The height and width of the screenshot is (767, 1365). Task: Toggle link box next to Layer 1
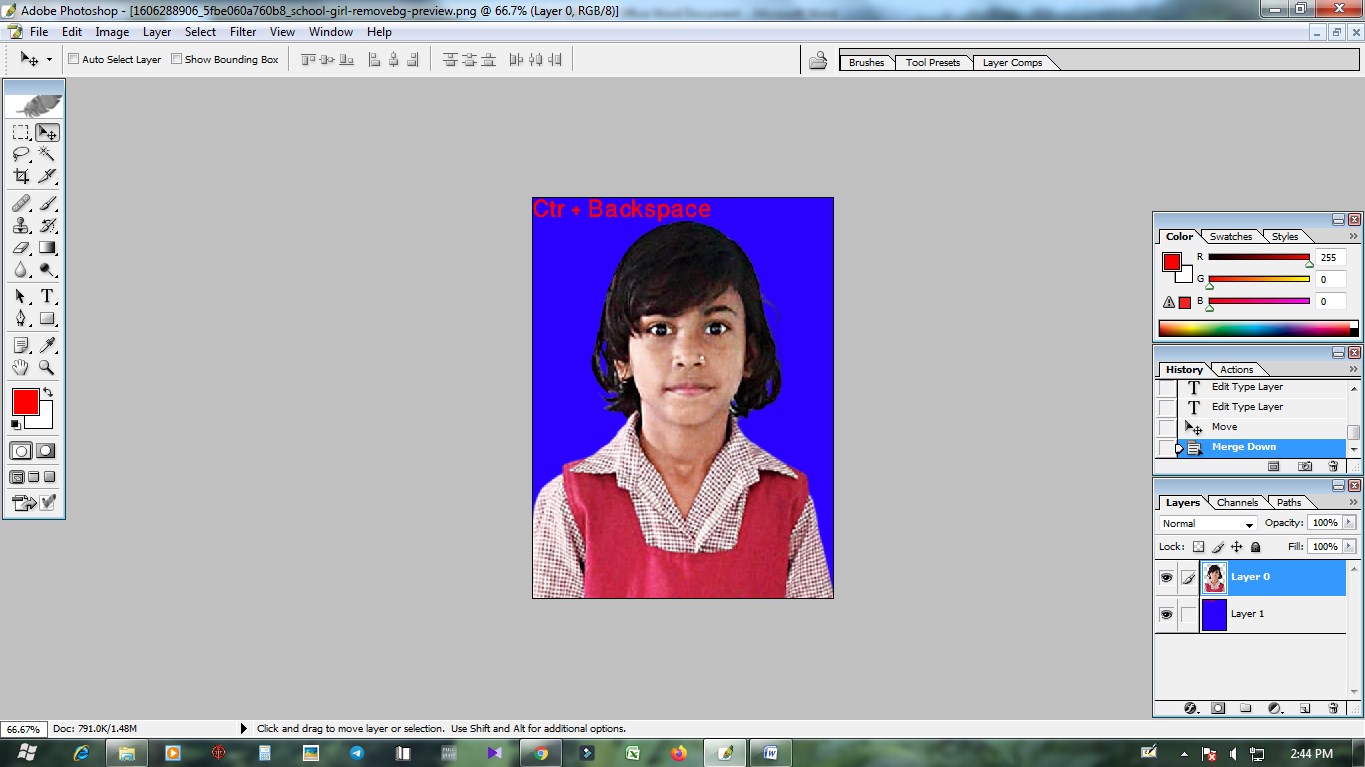click(1188, 614)
